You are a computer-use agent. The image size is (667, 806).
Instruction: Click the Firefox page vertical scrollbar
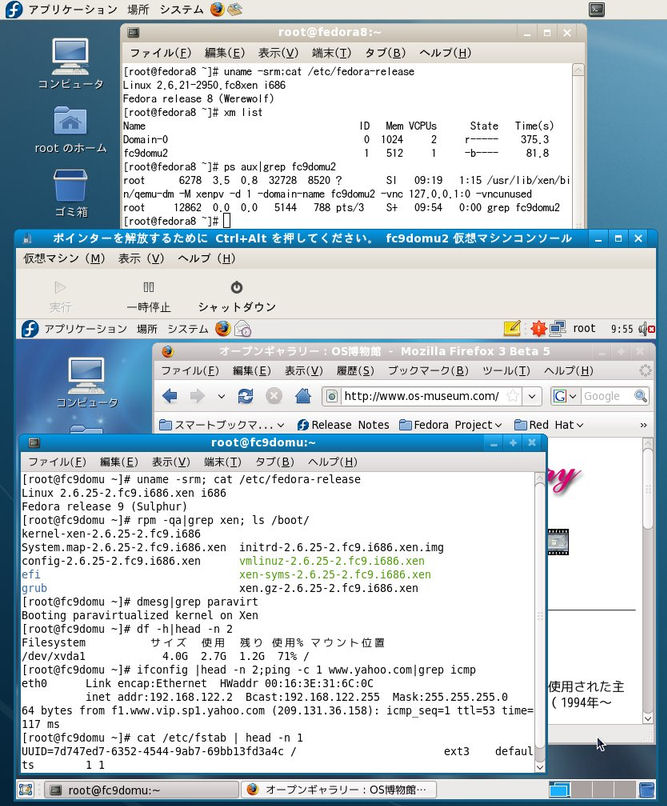click(648, 581)
